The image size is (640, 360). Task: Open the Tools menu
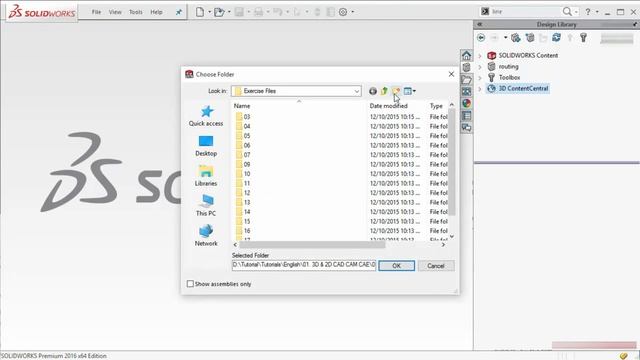point(136,12)
